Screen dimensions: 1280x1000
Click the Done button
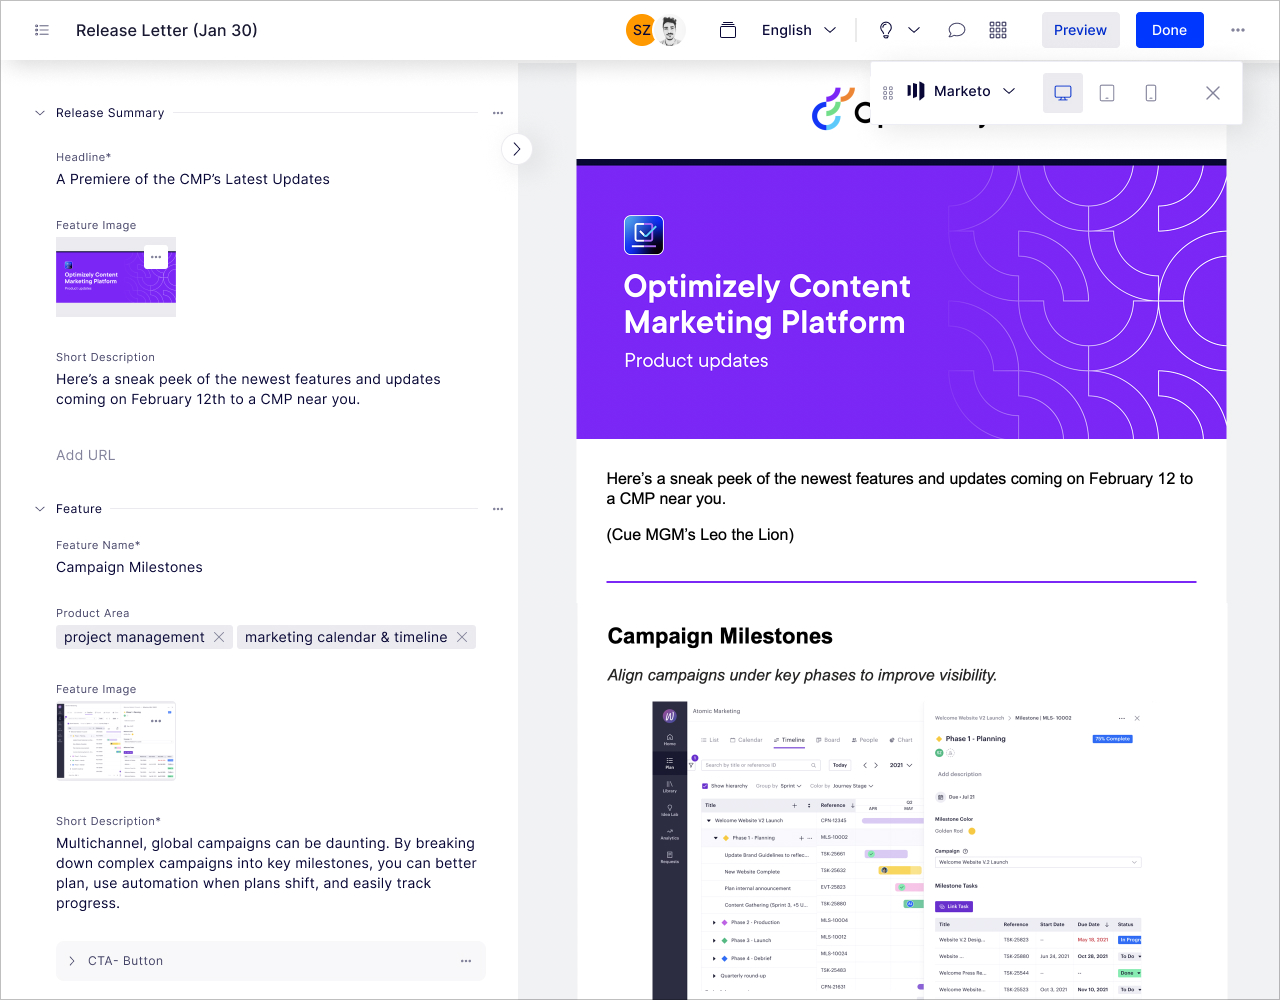(1169, 30)
